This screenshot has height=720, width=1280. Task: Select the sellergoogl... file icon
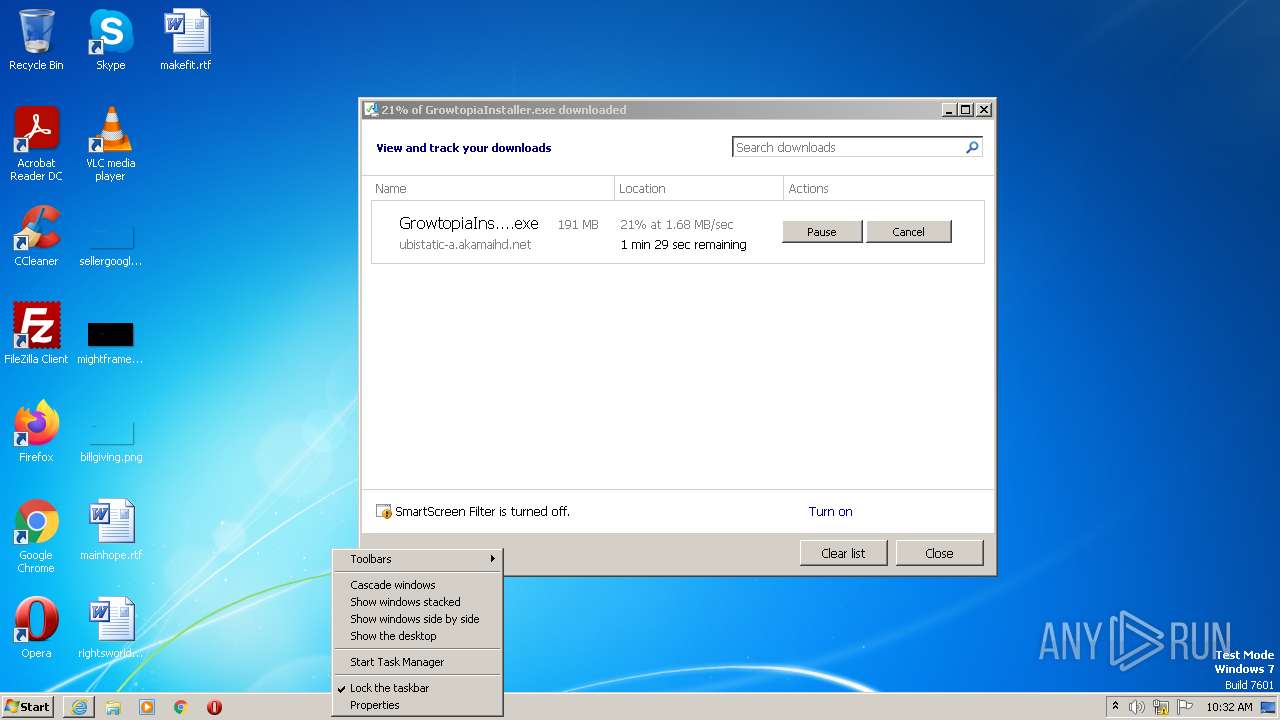(x=110, y=244)
